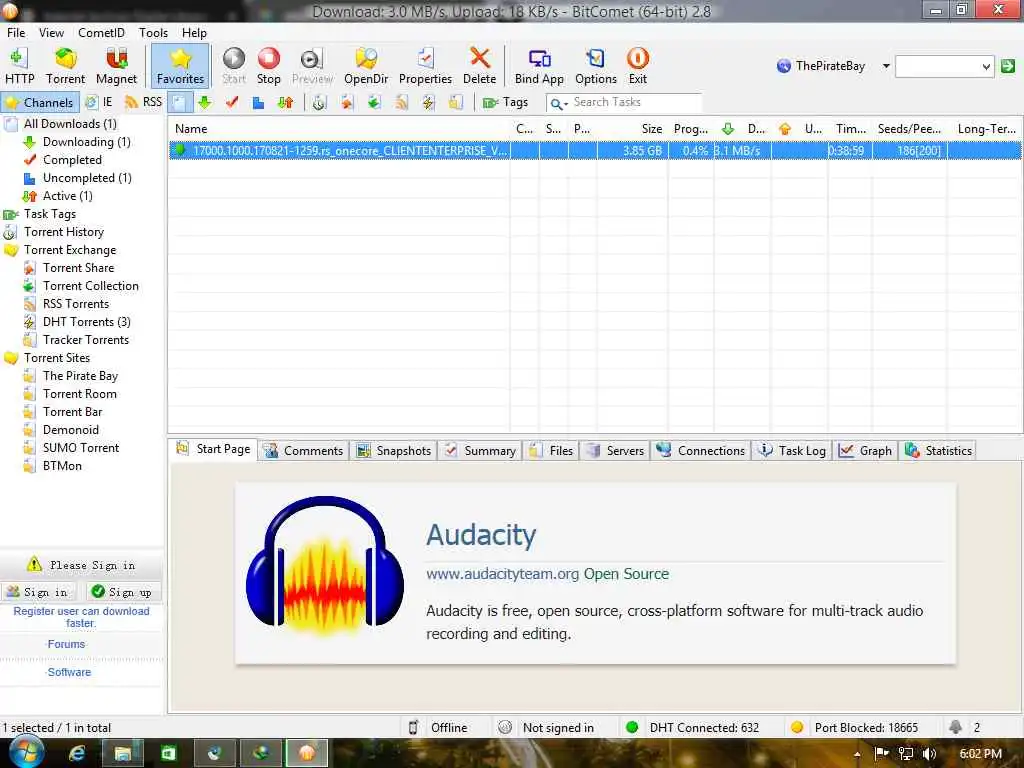Open the Forums link
The height and width of the screenshot is (768, 1024).
[x=66, y=645]
